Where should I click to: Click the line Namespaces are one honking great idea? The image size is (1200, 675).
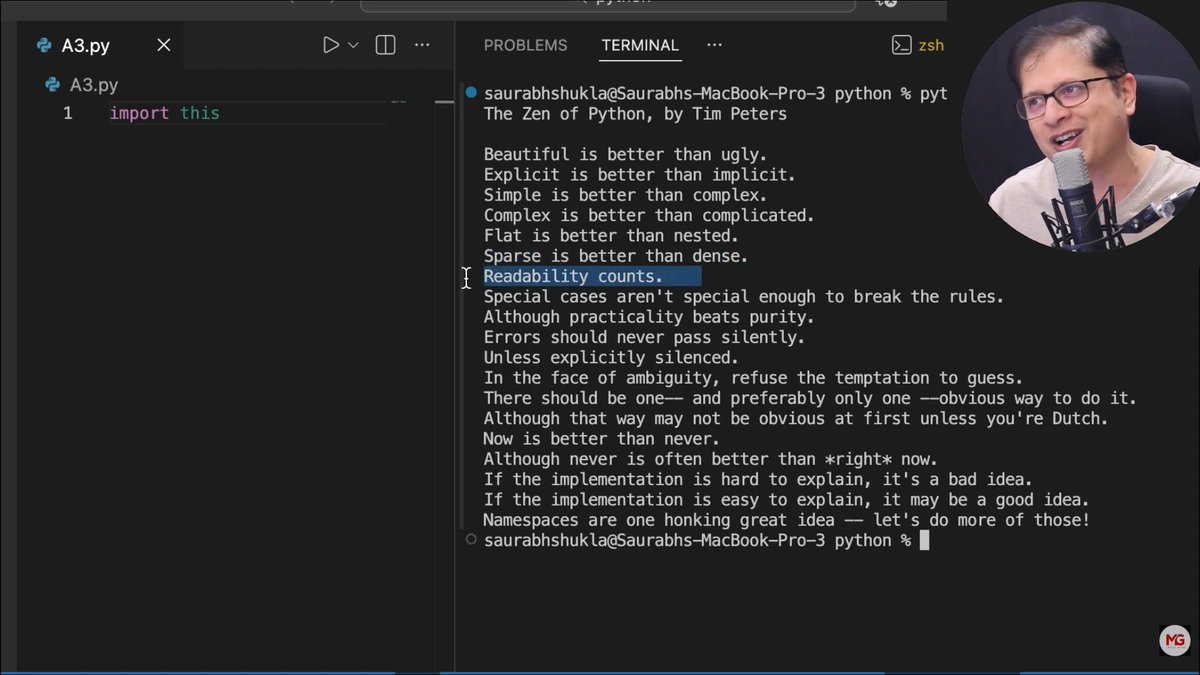(786, 520)
